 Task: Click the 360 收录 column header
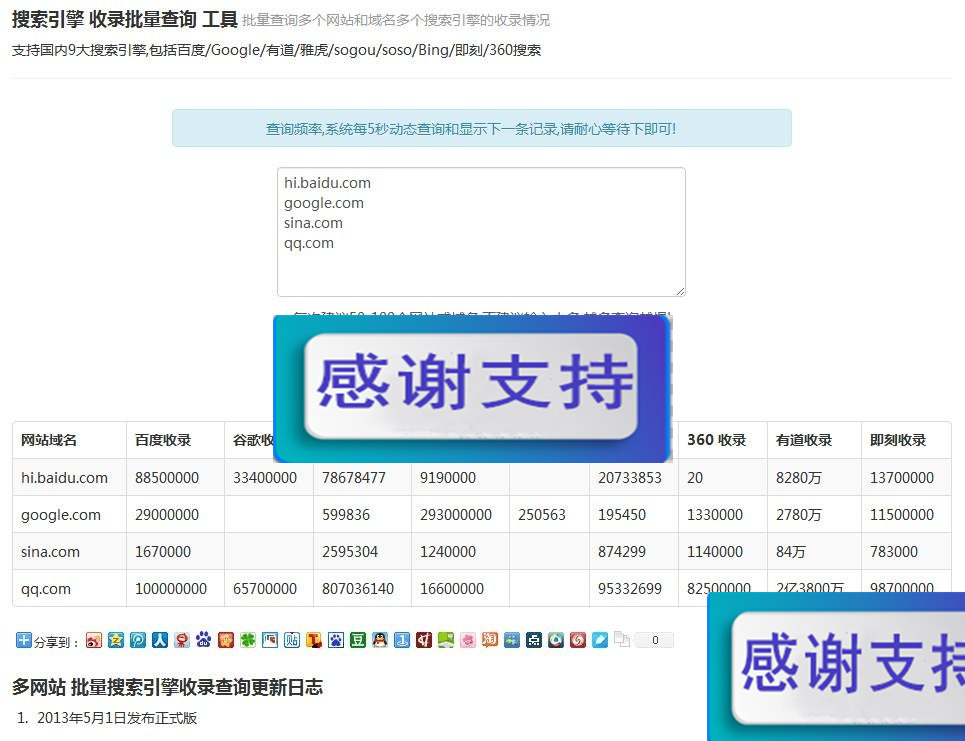717,440
